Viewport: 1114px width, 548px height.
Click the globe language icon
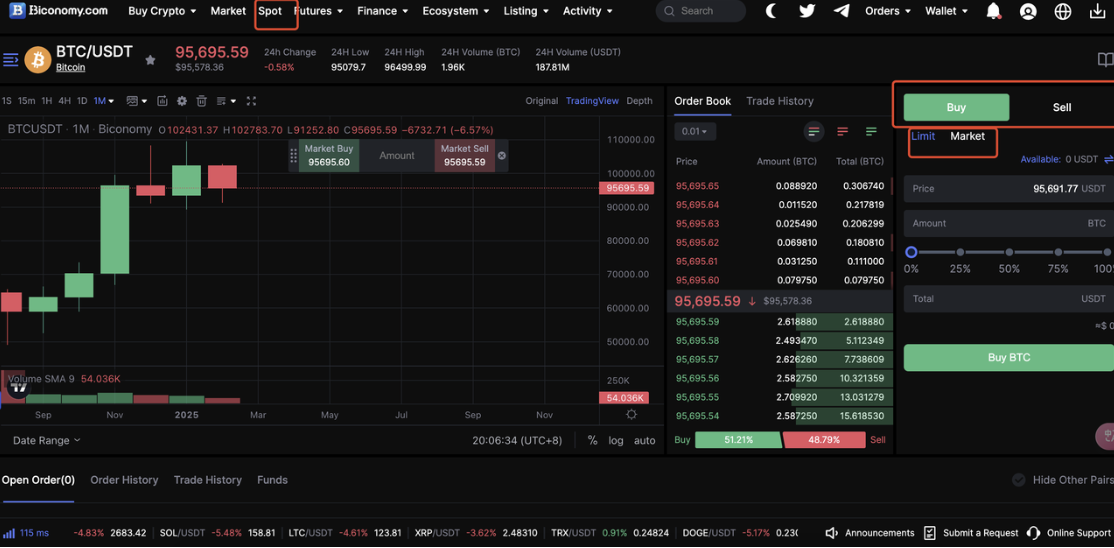click(x=1063, y=11)
